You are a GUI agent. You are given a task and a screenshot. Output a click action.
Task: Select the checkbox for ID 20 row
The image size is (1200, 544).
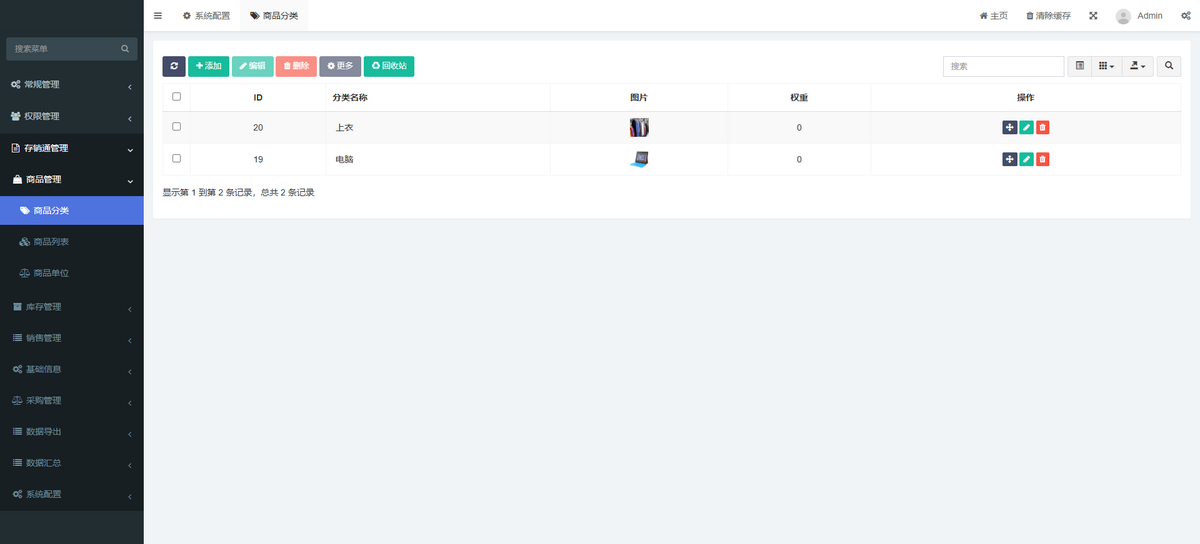click(x=177, y=127)
